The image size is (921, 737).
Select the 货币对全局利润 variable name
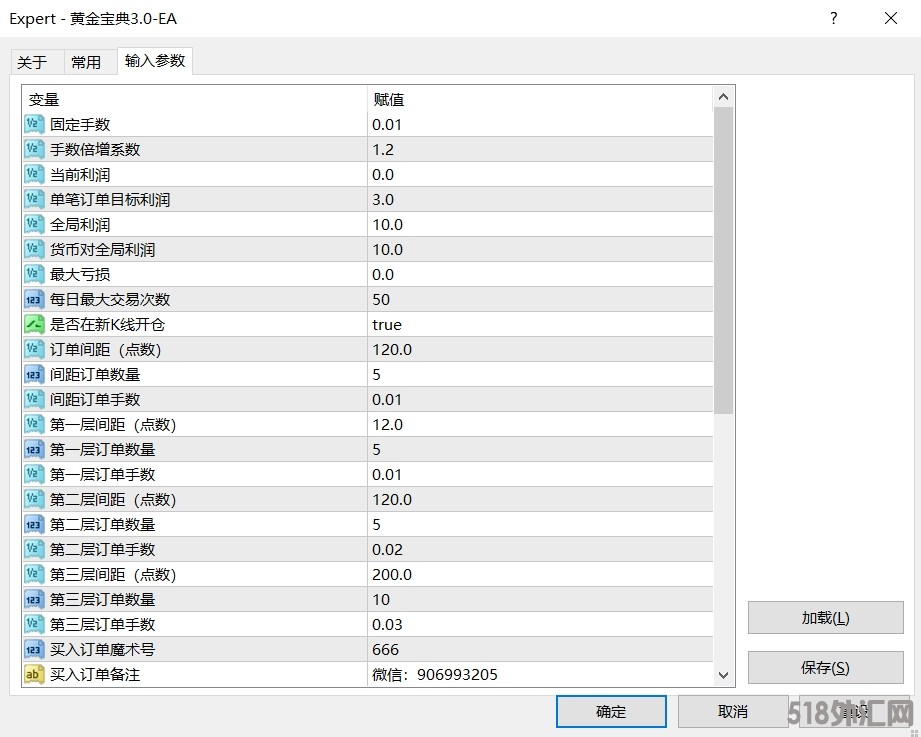[x=102, y=250]
